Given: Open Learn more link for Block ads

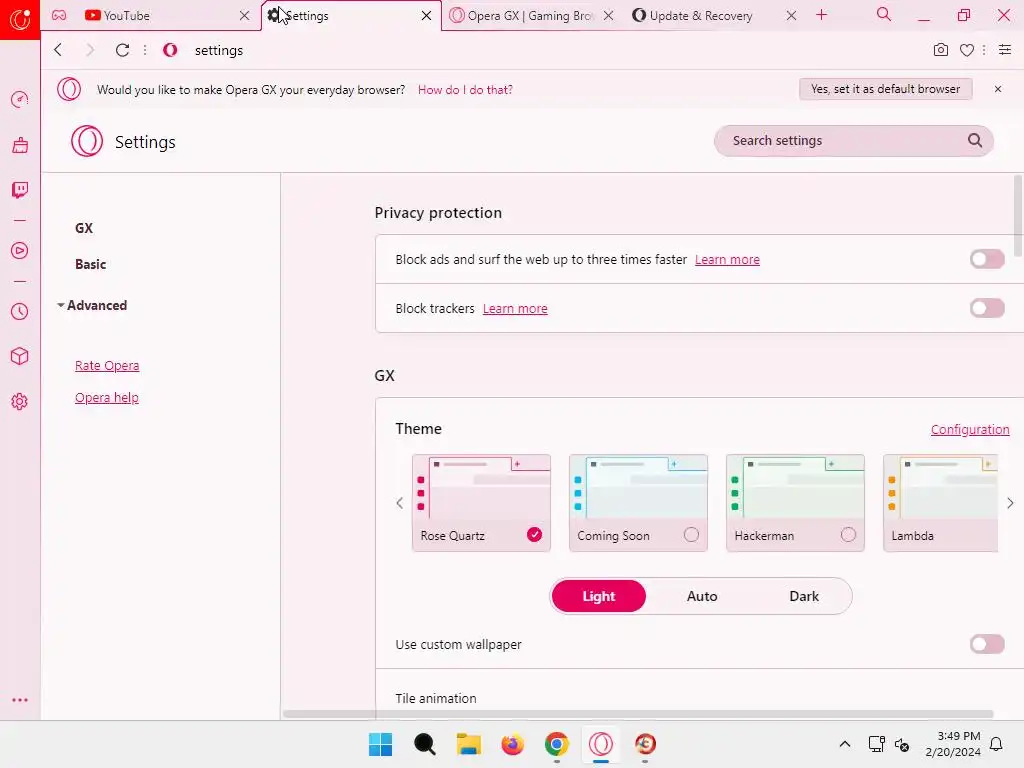Looking at the screenshot, I should pos(727,259).
